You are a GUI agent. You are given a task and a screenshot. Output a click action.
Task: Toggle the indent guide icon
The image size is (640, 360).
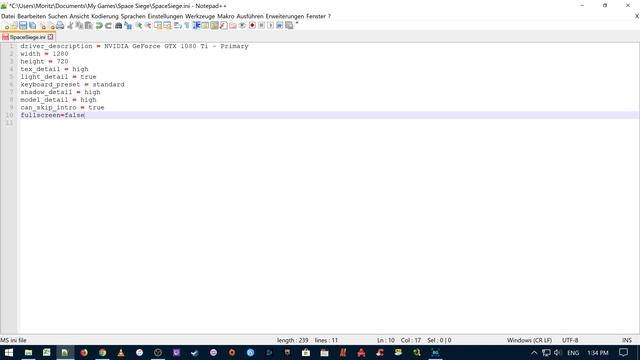point(196,26)
